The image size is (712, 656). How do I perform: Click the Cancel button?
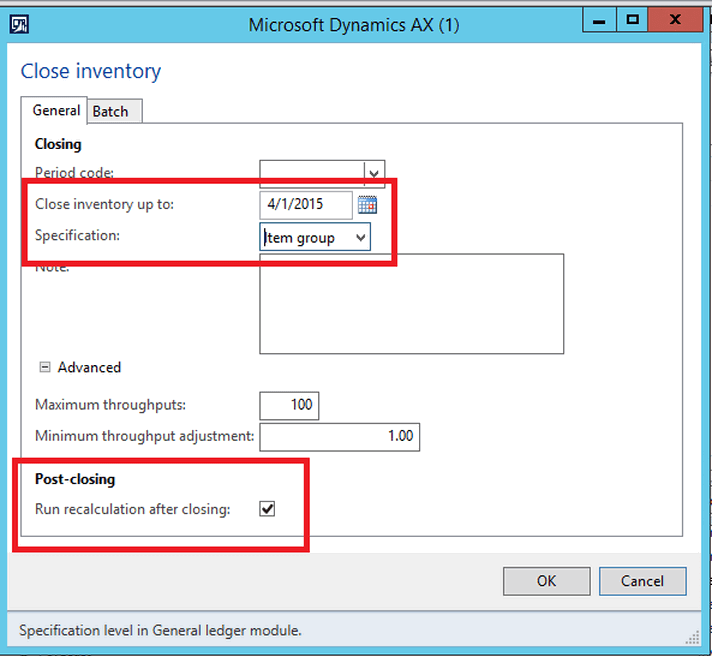pyautogui.click(x=643, y=581)
